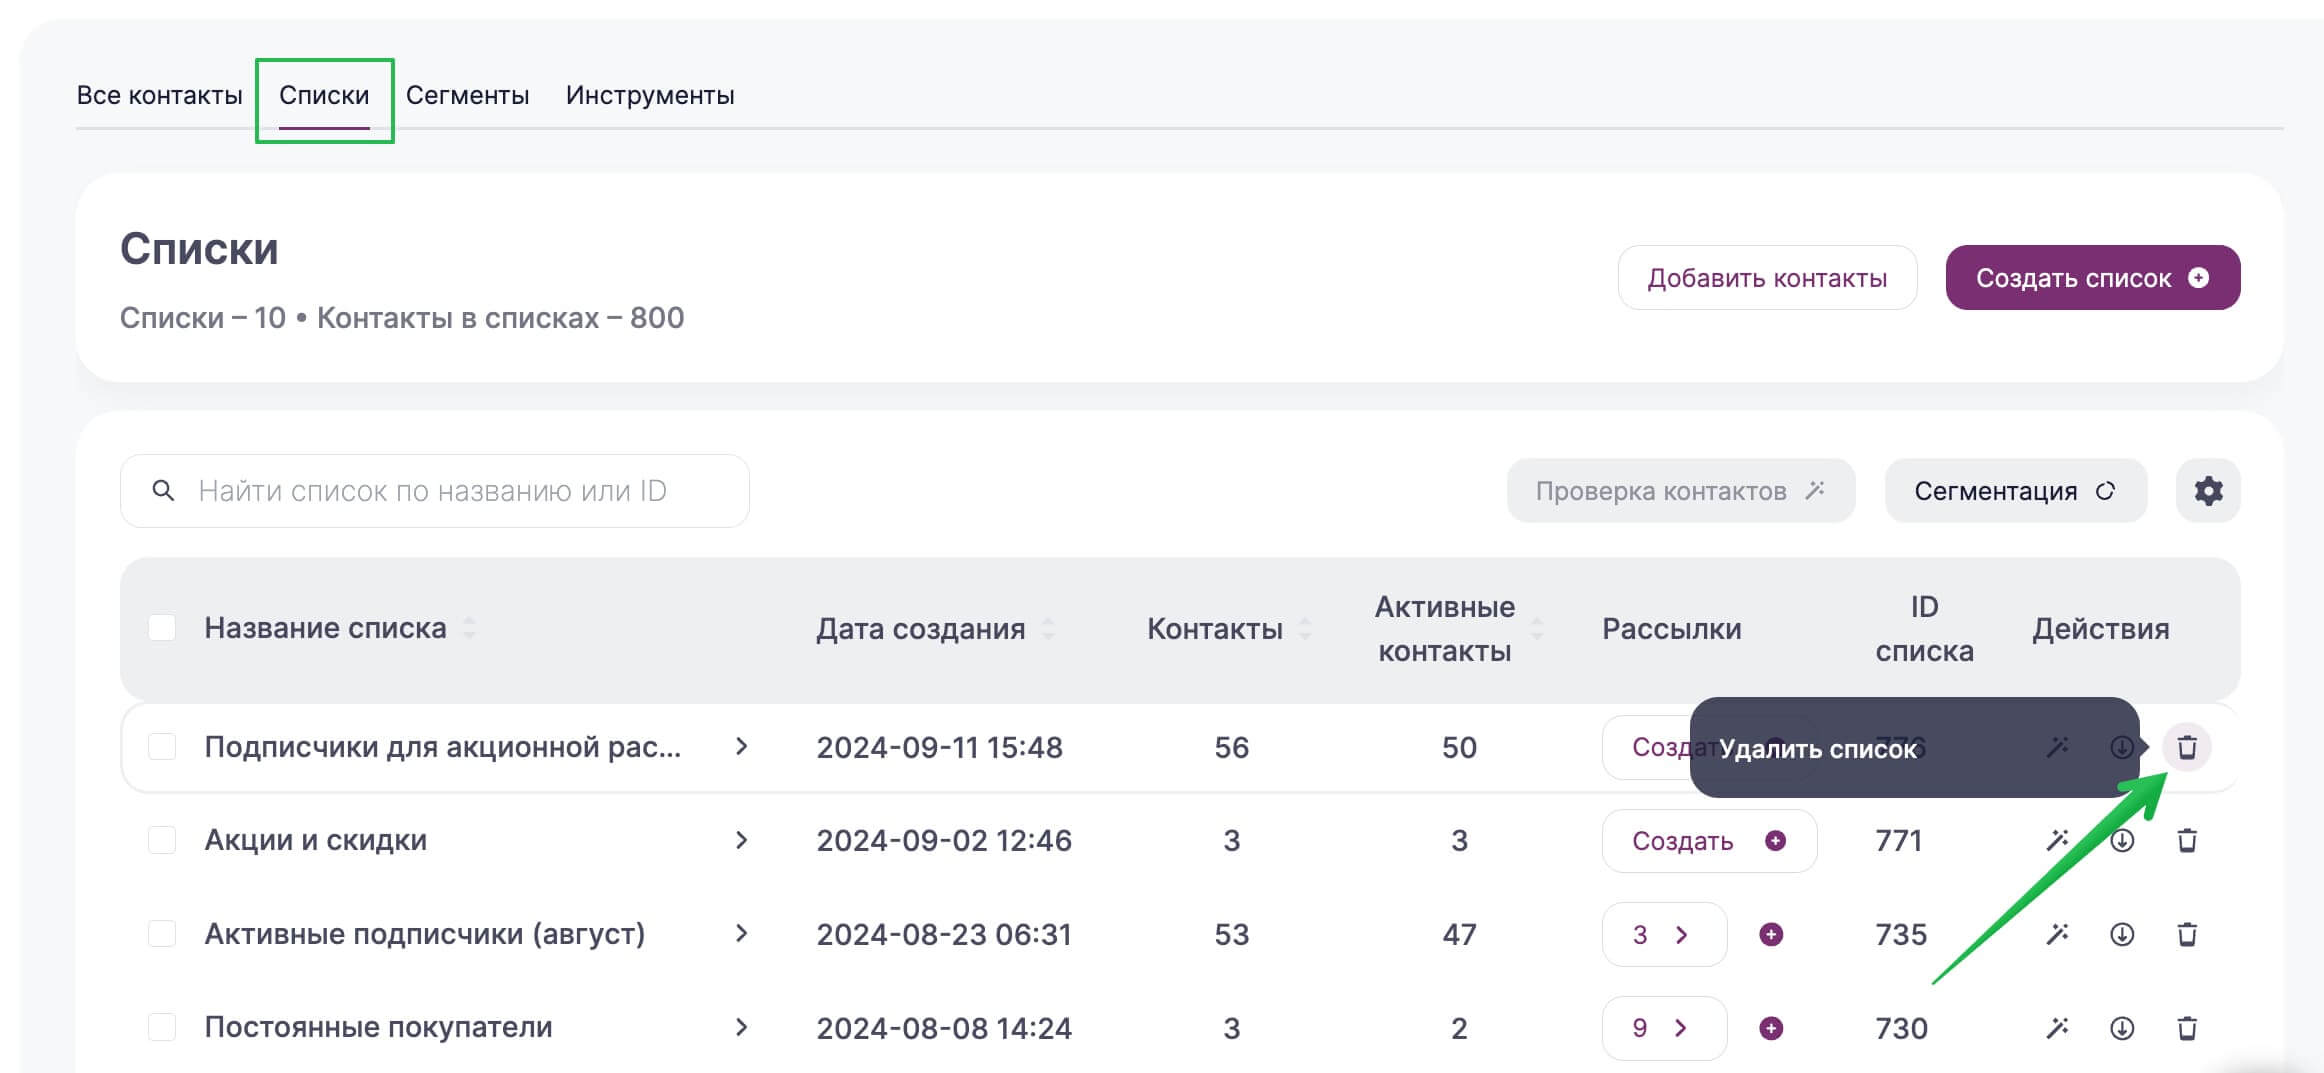Viewport: 2324px width, 1073px height.
Task: Open the 3 mailings of list 735
Action: click(1664, 934)
